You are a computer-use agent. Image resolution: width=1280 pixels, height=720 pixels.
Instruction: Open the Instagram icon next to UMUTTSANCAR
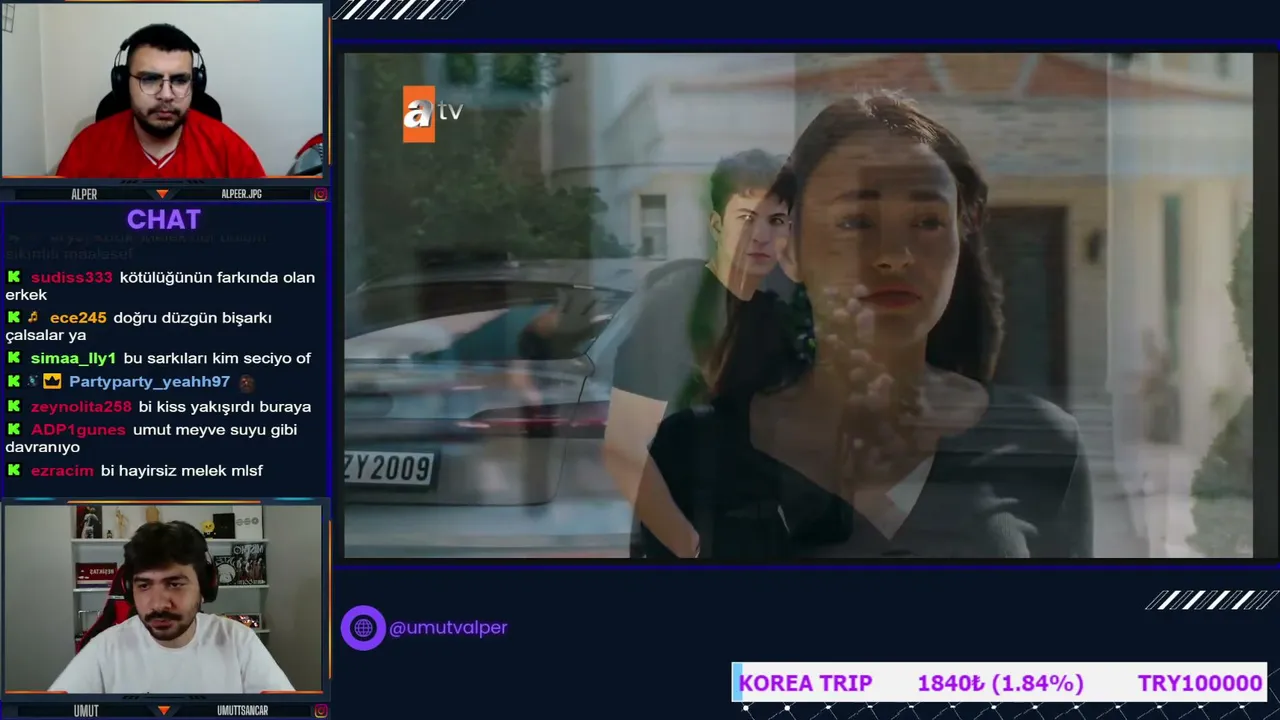point(320,711)
